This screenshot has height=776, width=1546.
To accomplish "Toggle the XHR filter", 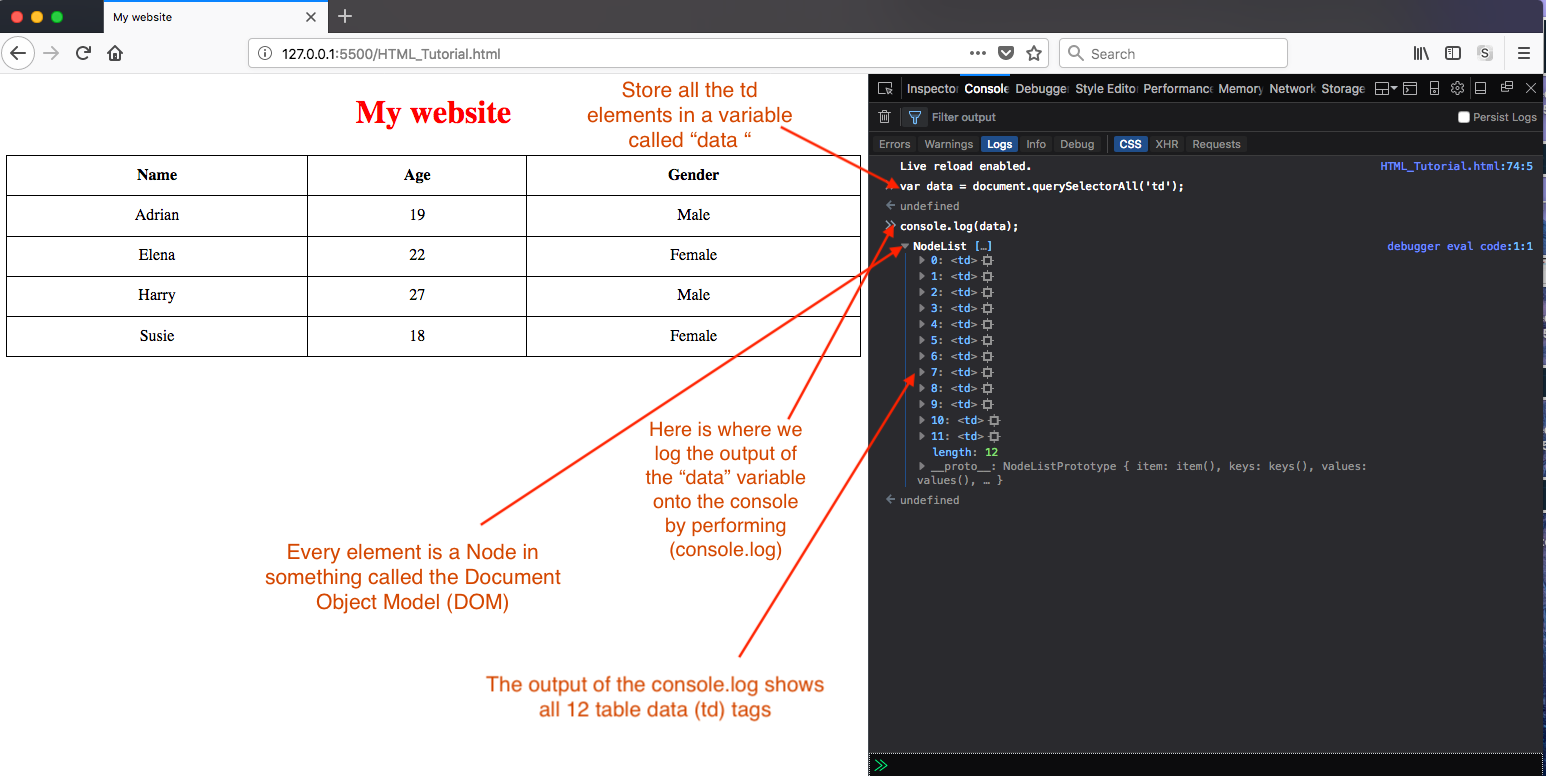I will 1166,144.
